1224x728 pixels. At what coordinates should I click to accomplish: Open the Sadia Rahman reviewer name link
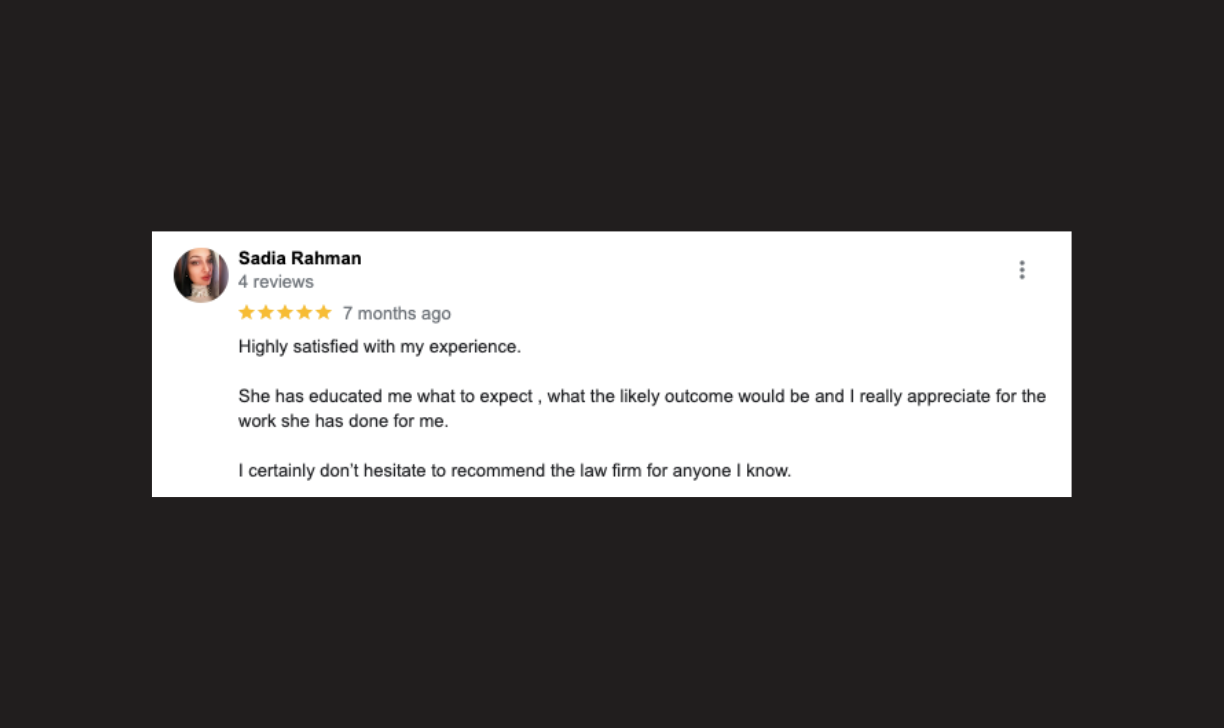[x=300, y=258]
